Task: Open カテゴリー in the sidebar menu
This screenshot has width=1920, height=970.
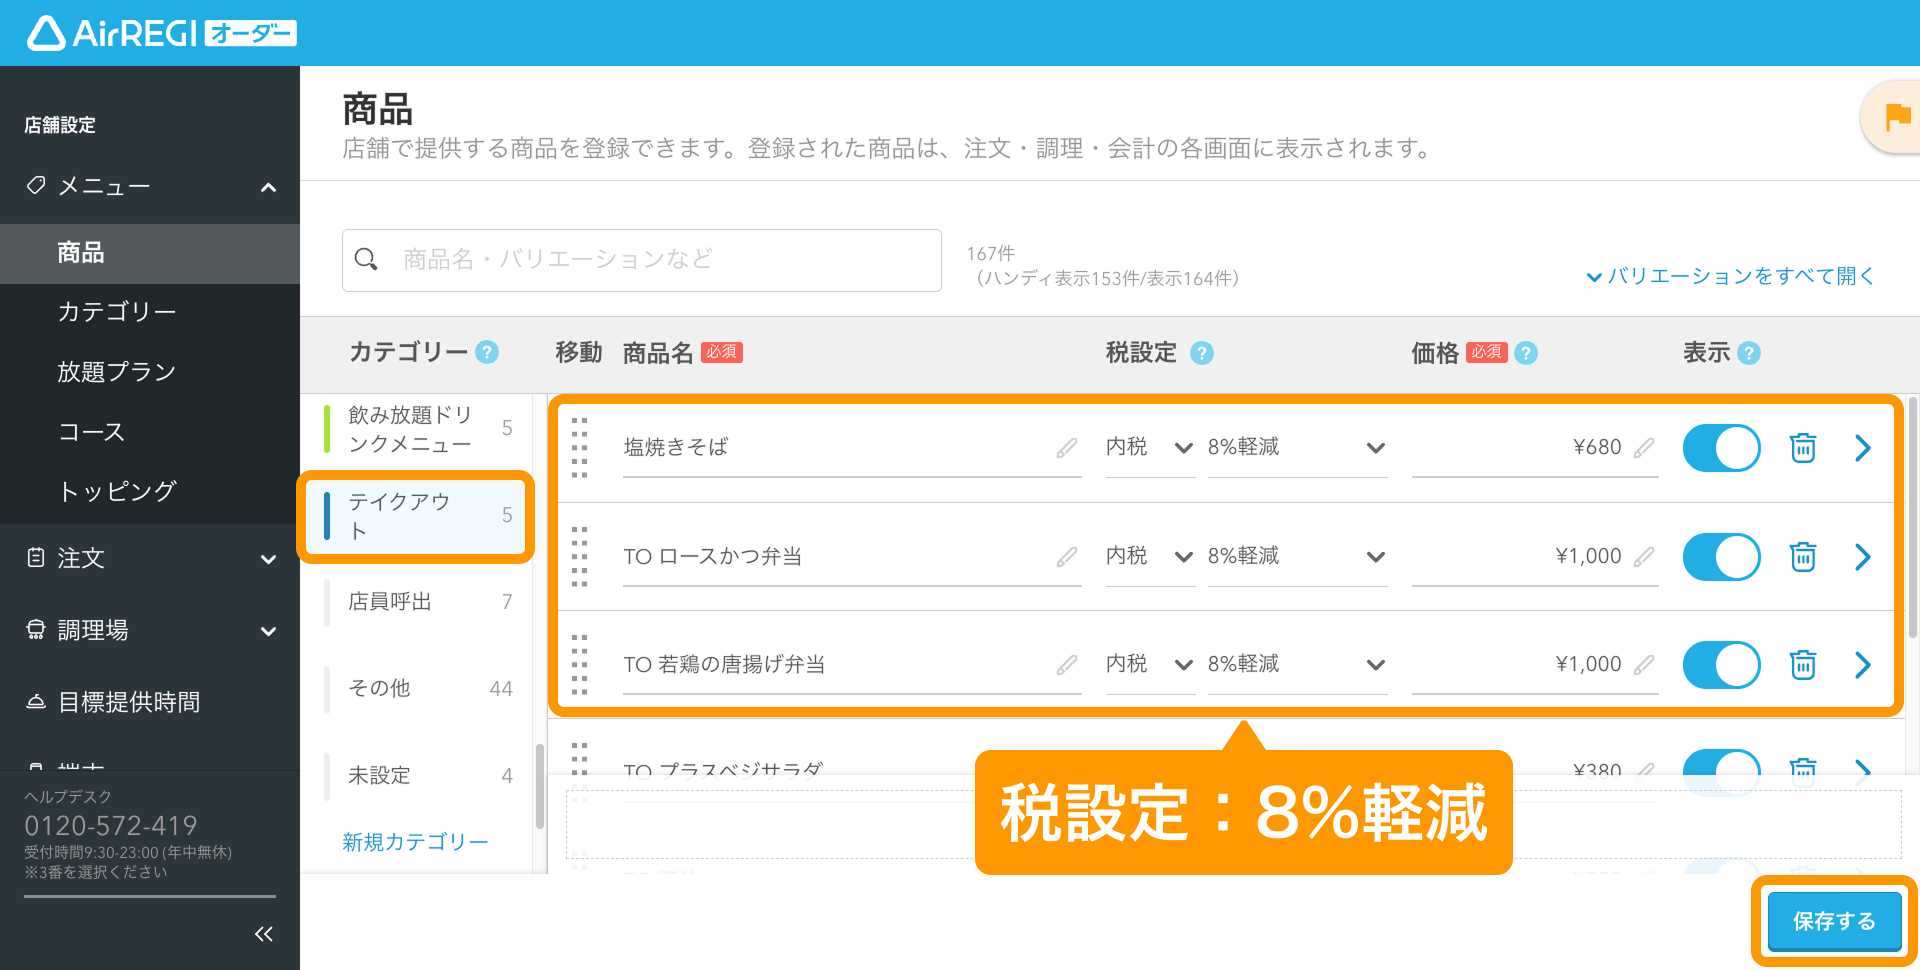Action: [150, 312]
